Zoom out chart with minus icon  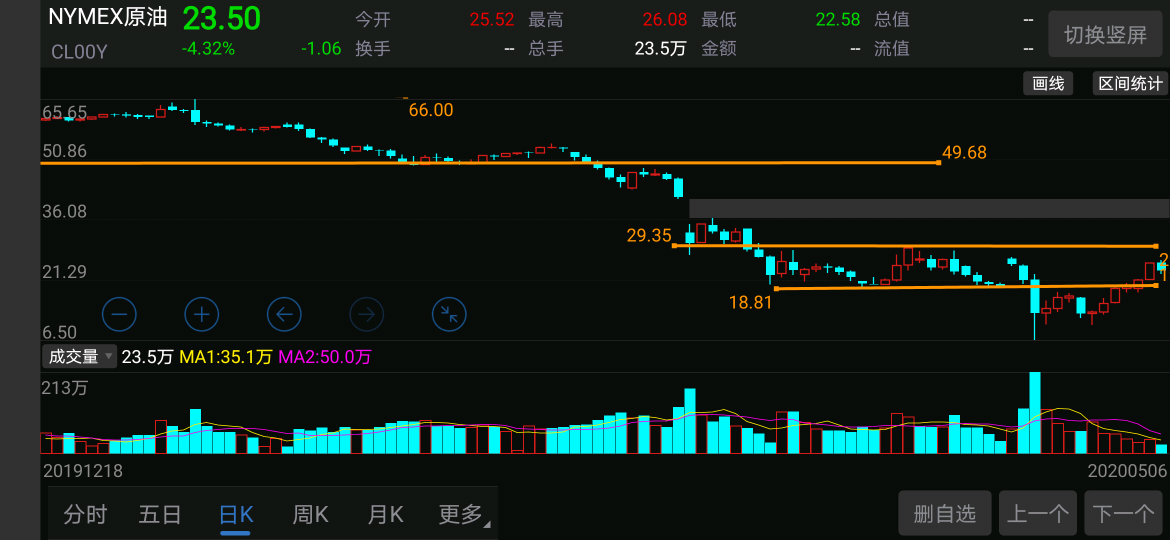click(x=119, y=314)
